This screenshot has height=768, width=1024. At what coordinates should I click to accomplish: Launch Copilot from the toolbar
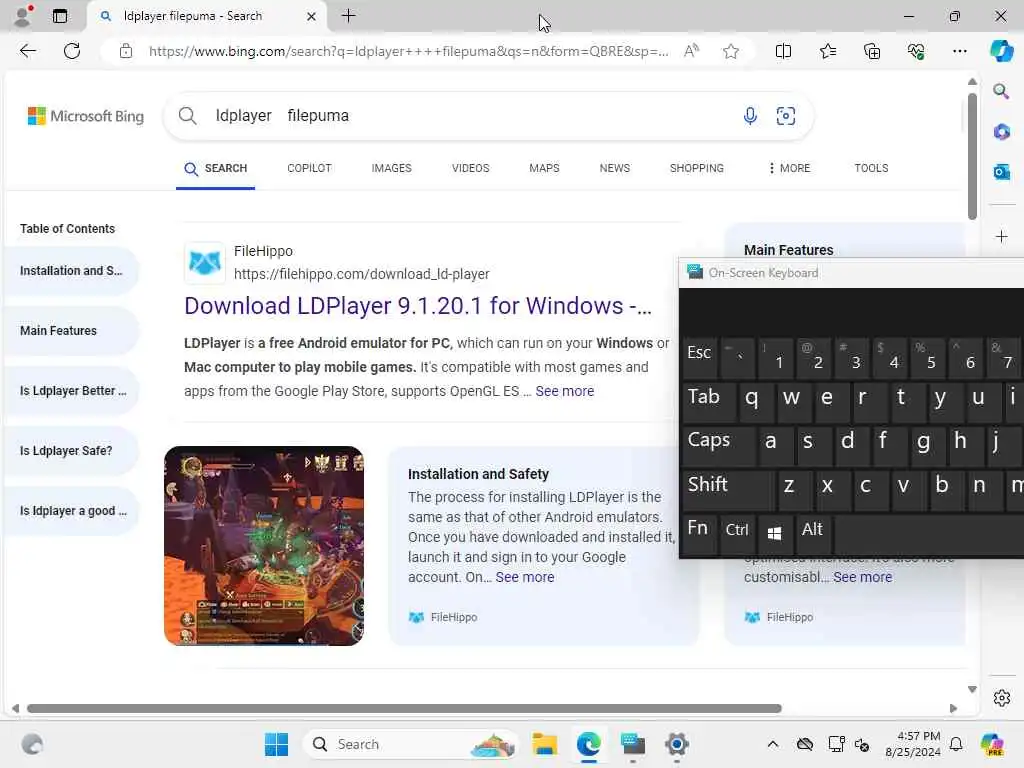(x=1001, y=51)
